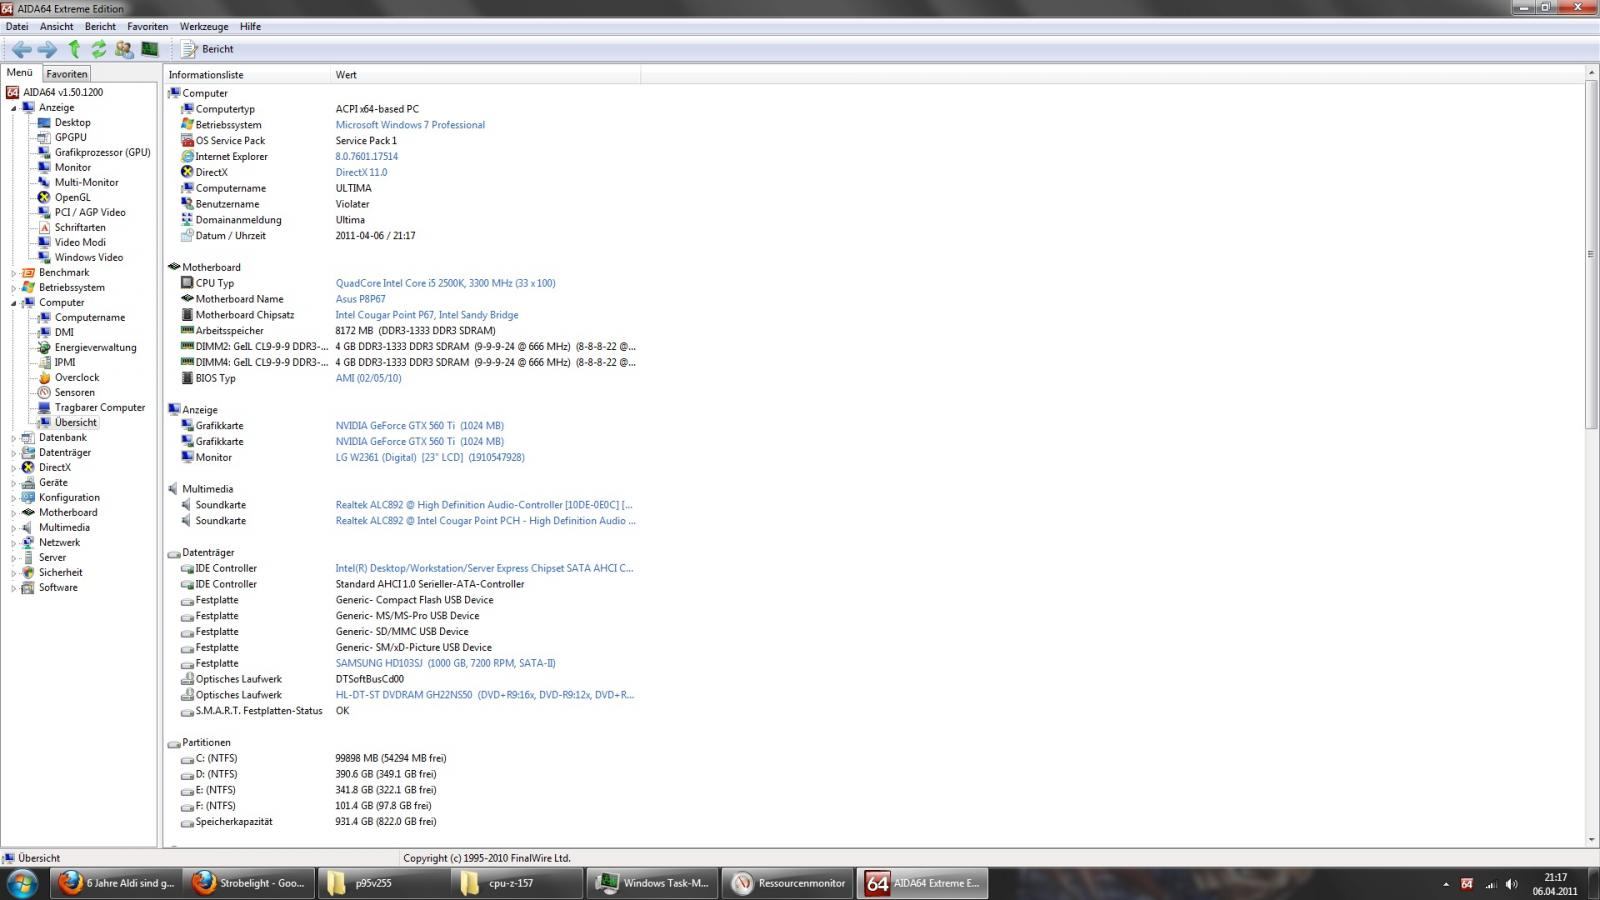Viewport: 1600px width, 900px height.
Task: Select the Energieverwaltung icon in the tree
Action: coord(44,348)
